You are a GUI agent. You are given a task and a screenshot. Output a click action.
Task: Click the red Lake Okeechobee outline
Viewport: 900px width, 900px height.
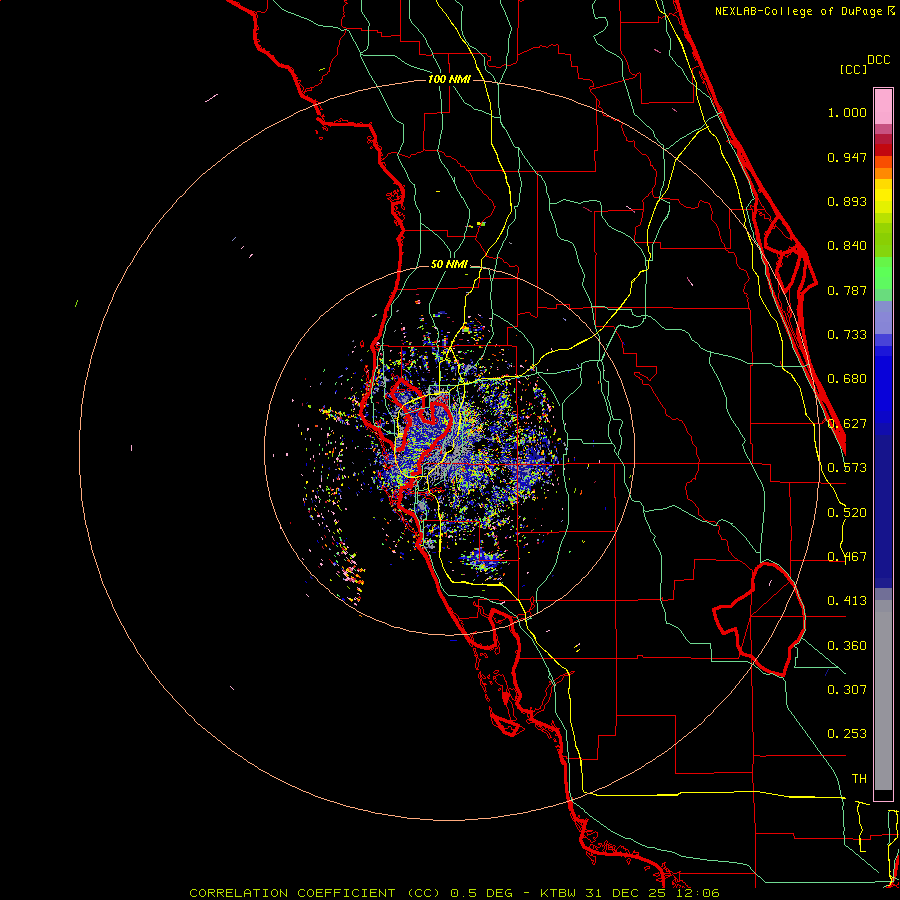759,620
